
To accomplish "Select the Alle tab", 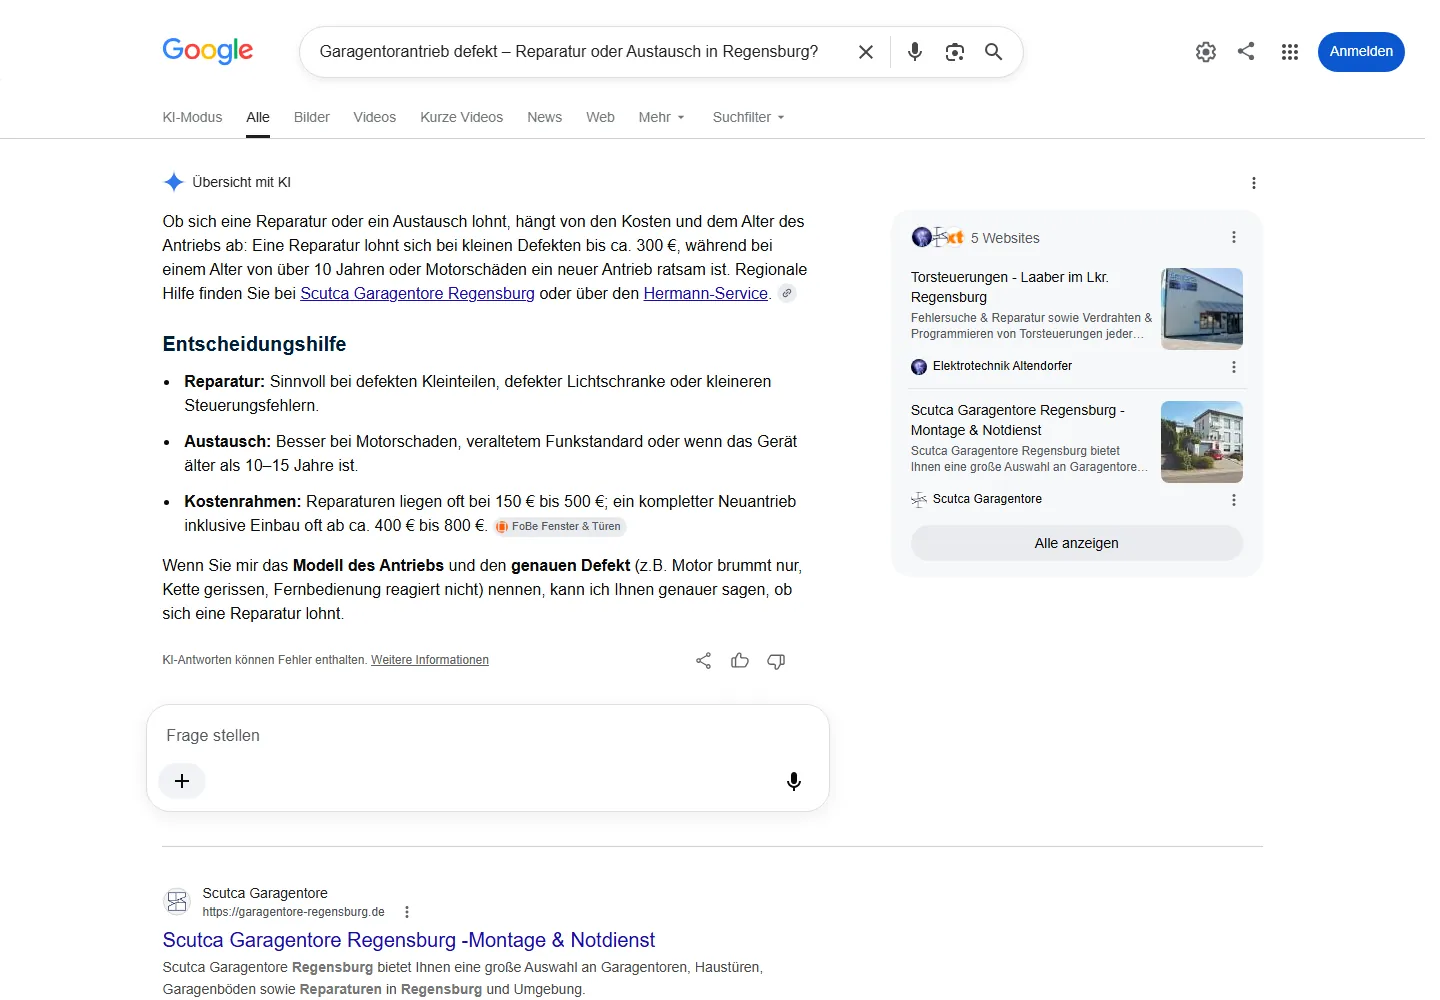I will [x=258, y=117].
